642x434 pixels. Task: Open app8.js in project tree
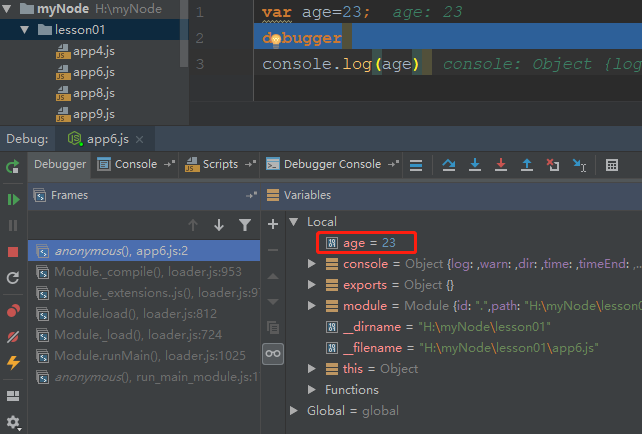click(85, 93)
